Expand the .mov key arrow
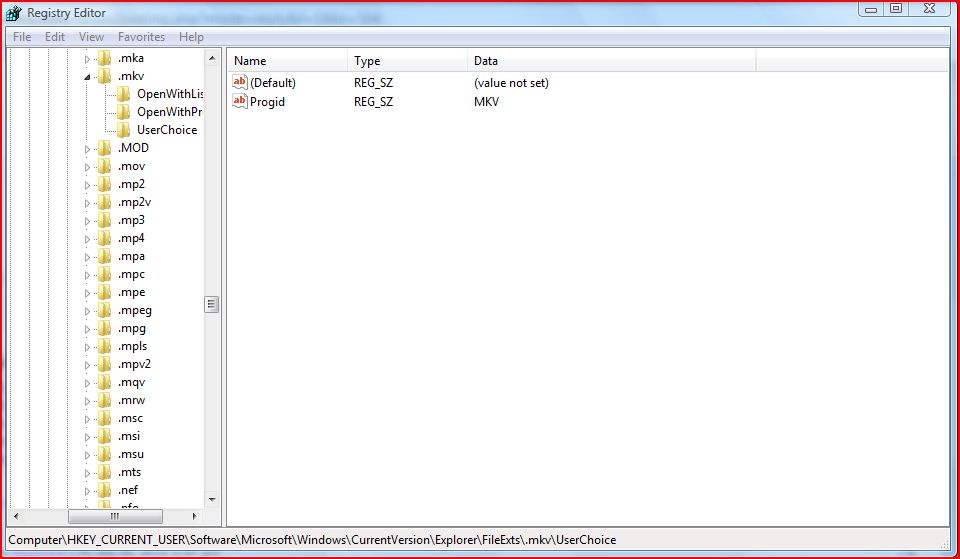960x559 pixels. 87,167
